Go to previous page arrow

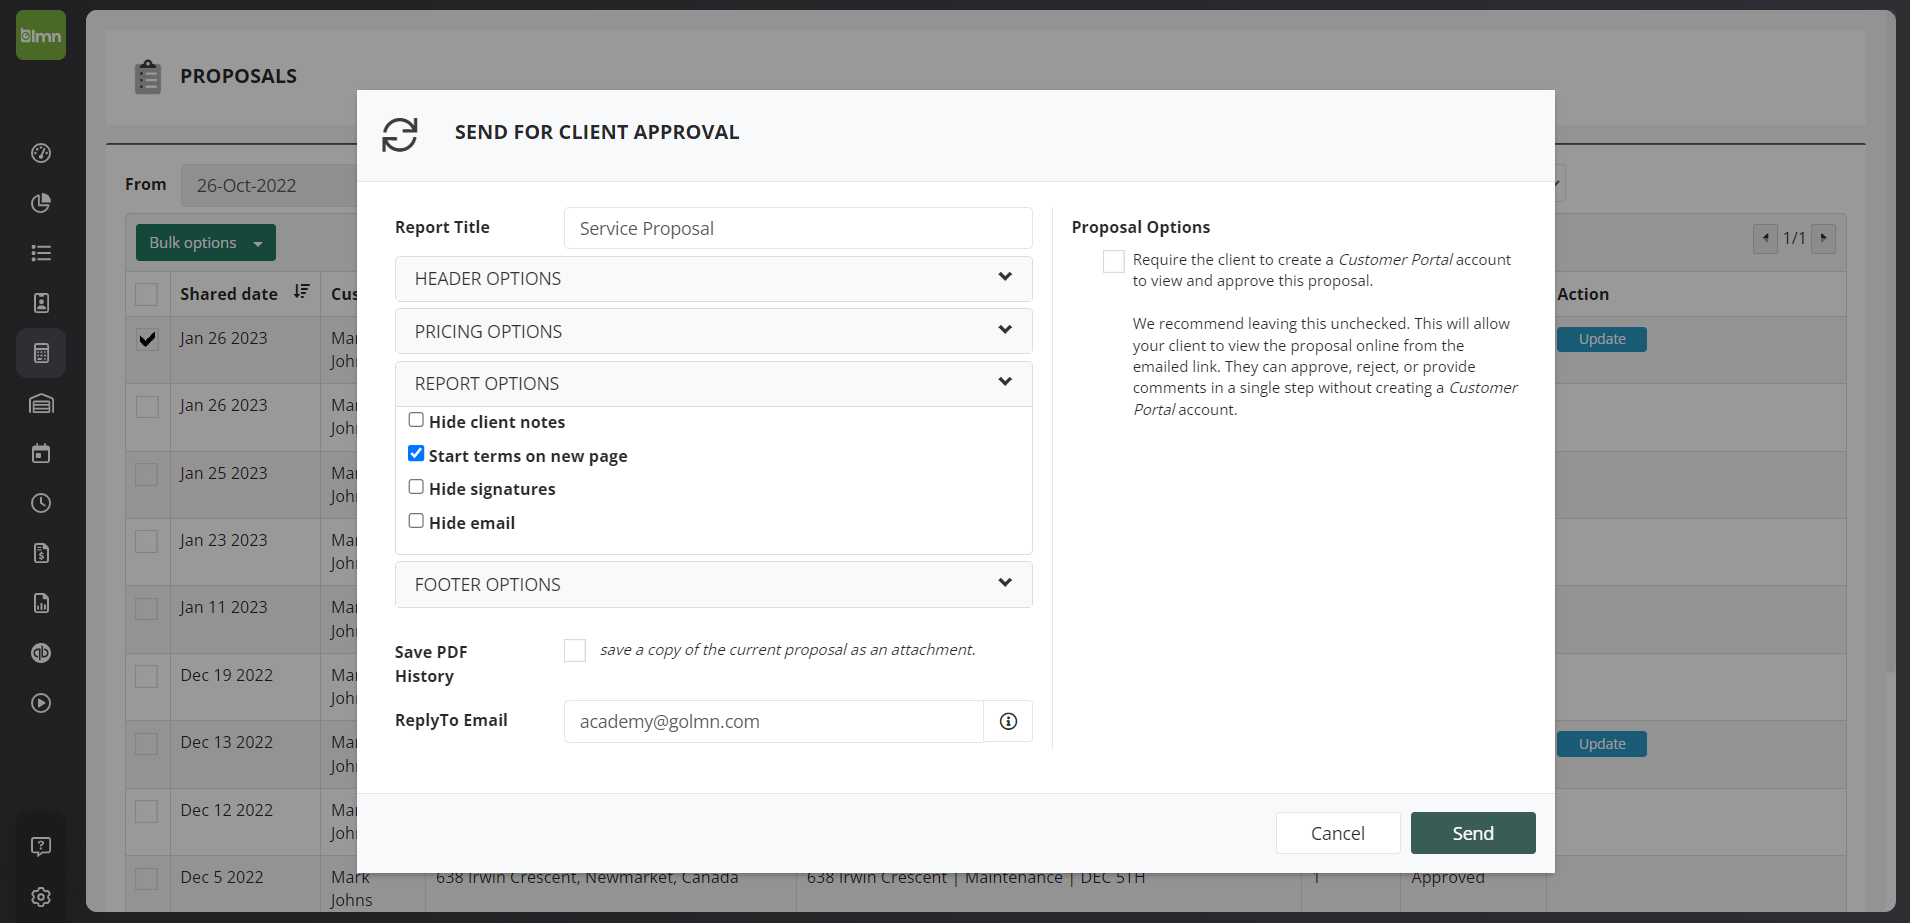coord(1765,238)
